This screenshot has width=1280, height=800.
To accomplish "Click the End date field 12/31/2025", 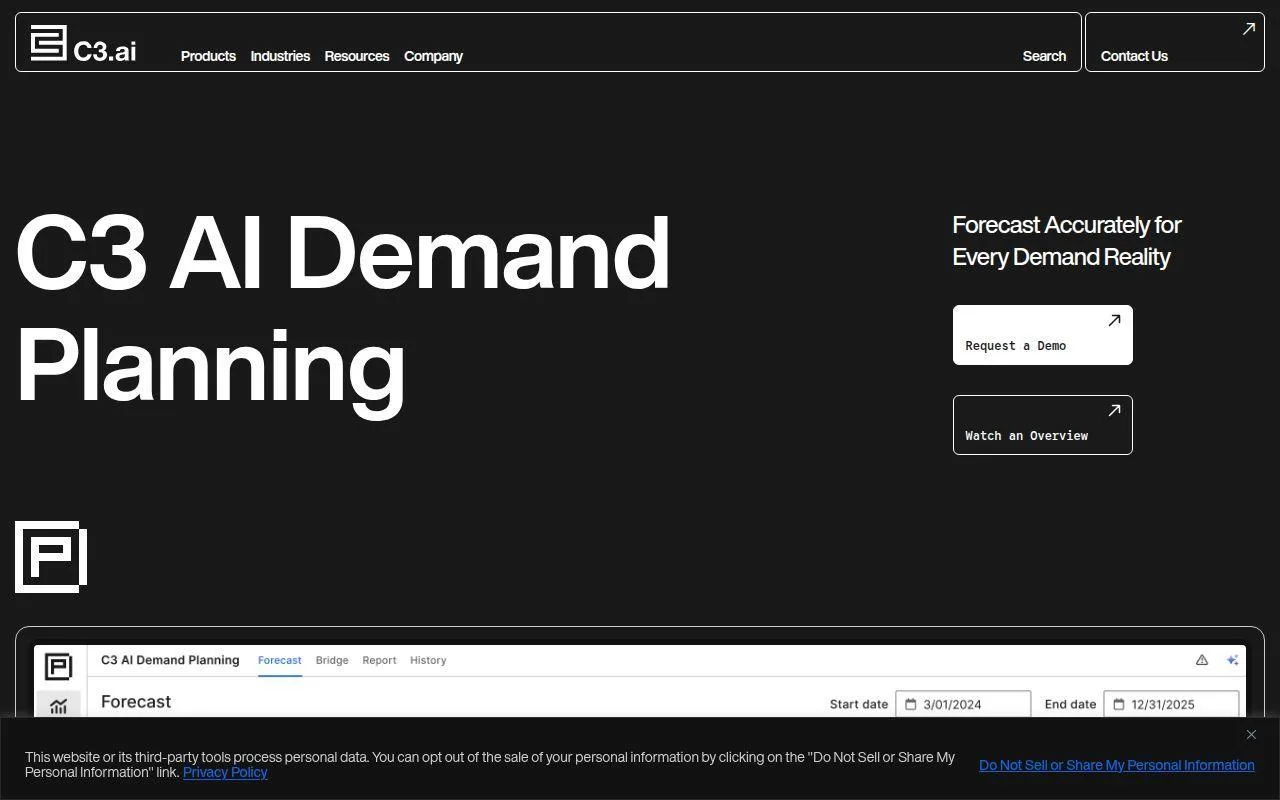I will click(x=1171, y=704).
